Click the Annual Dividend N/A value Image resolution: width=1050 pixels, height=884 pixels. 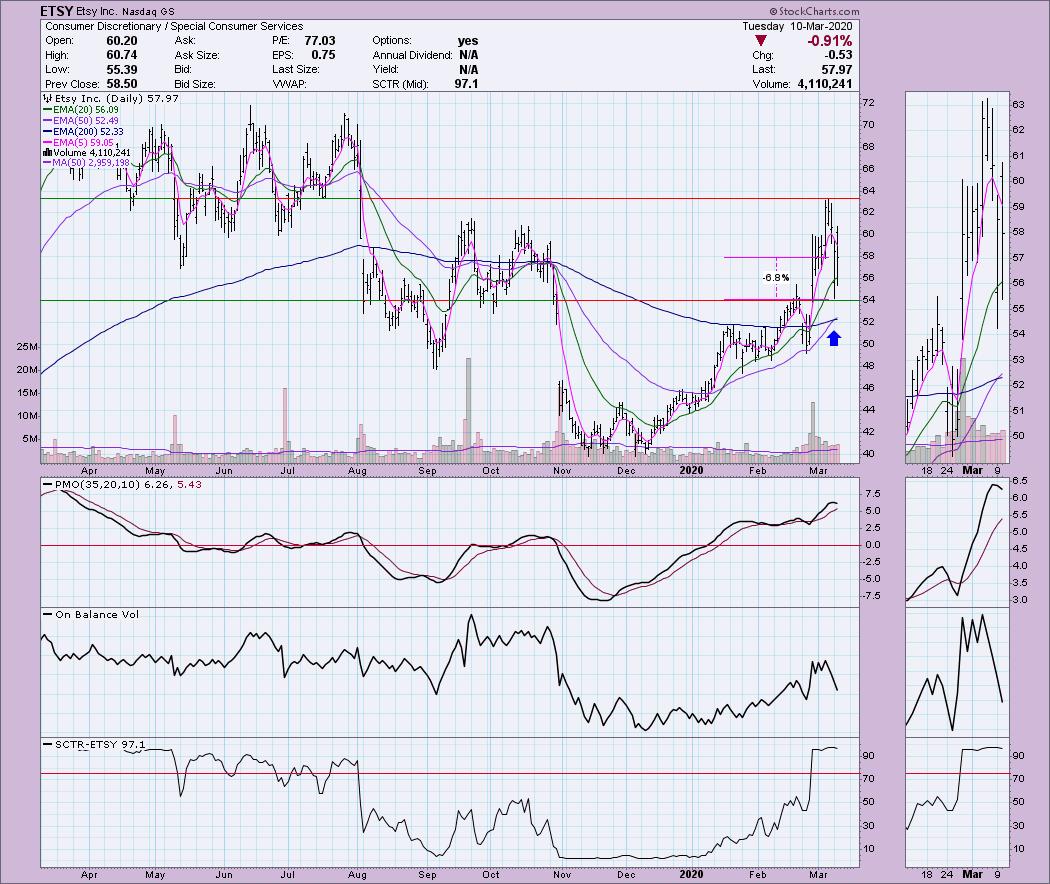pyautogui.click(x=469, y=55)
